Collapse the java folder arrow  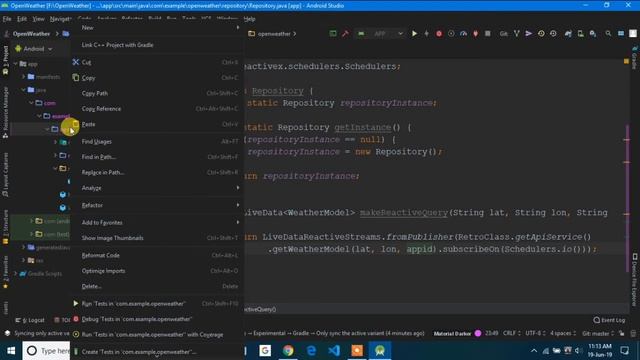click(x=24, y=90)
